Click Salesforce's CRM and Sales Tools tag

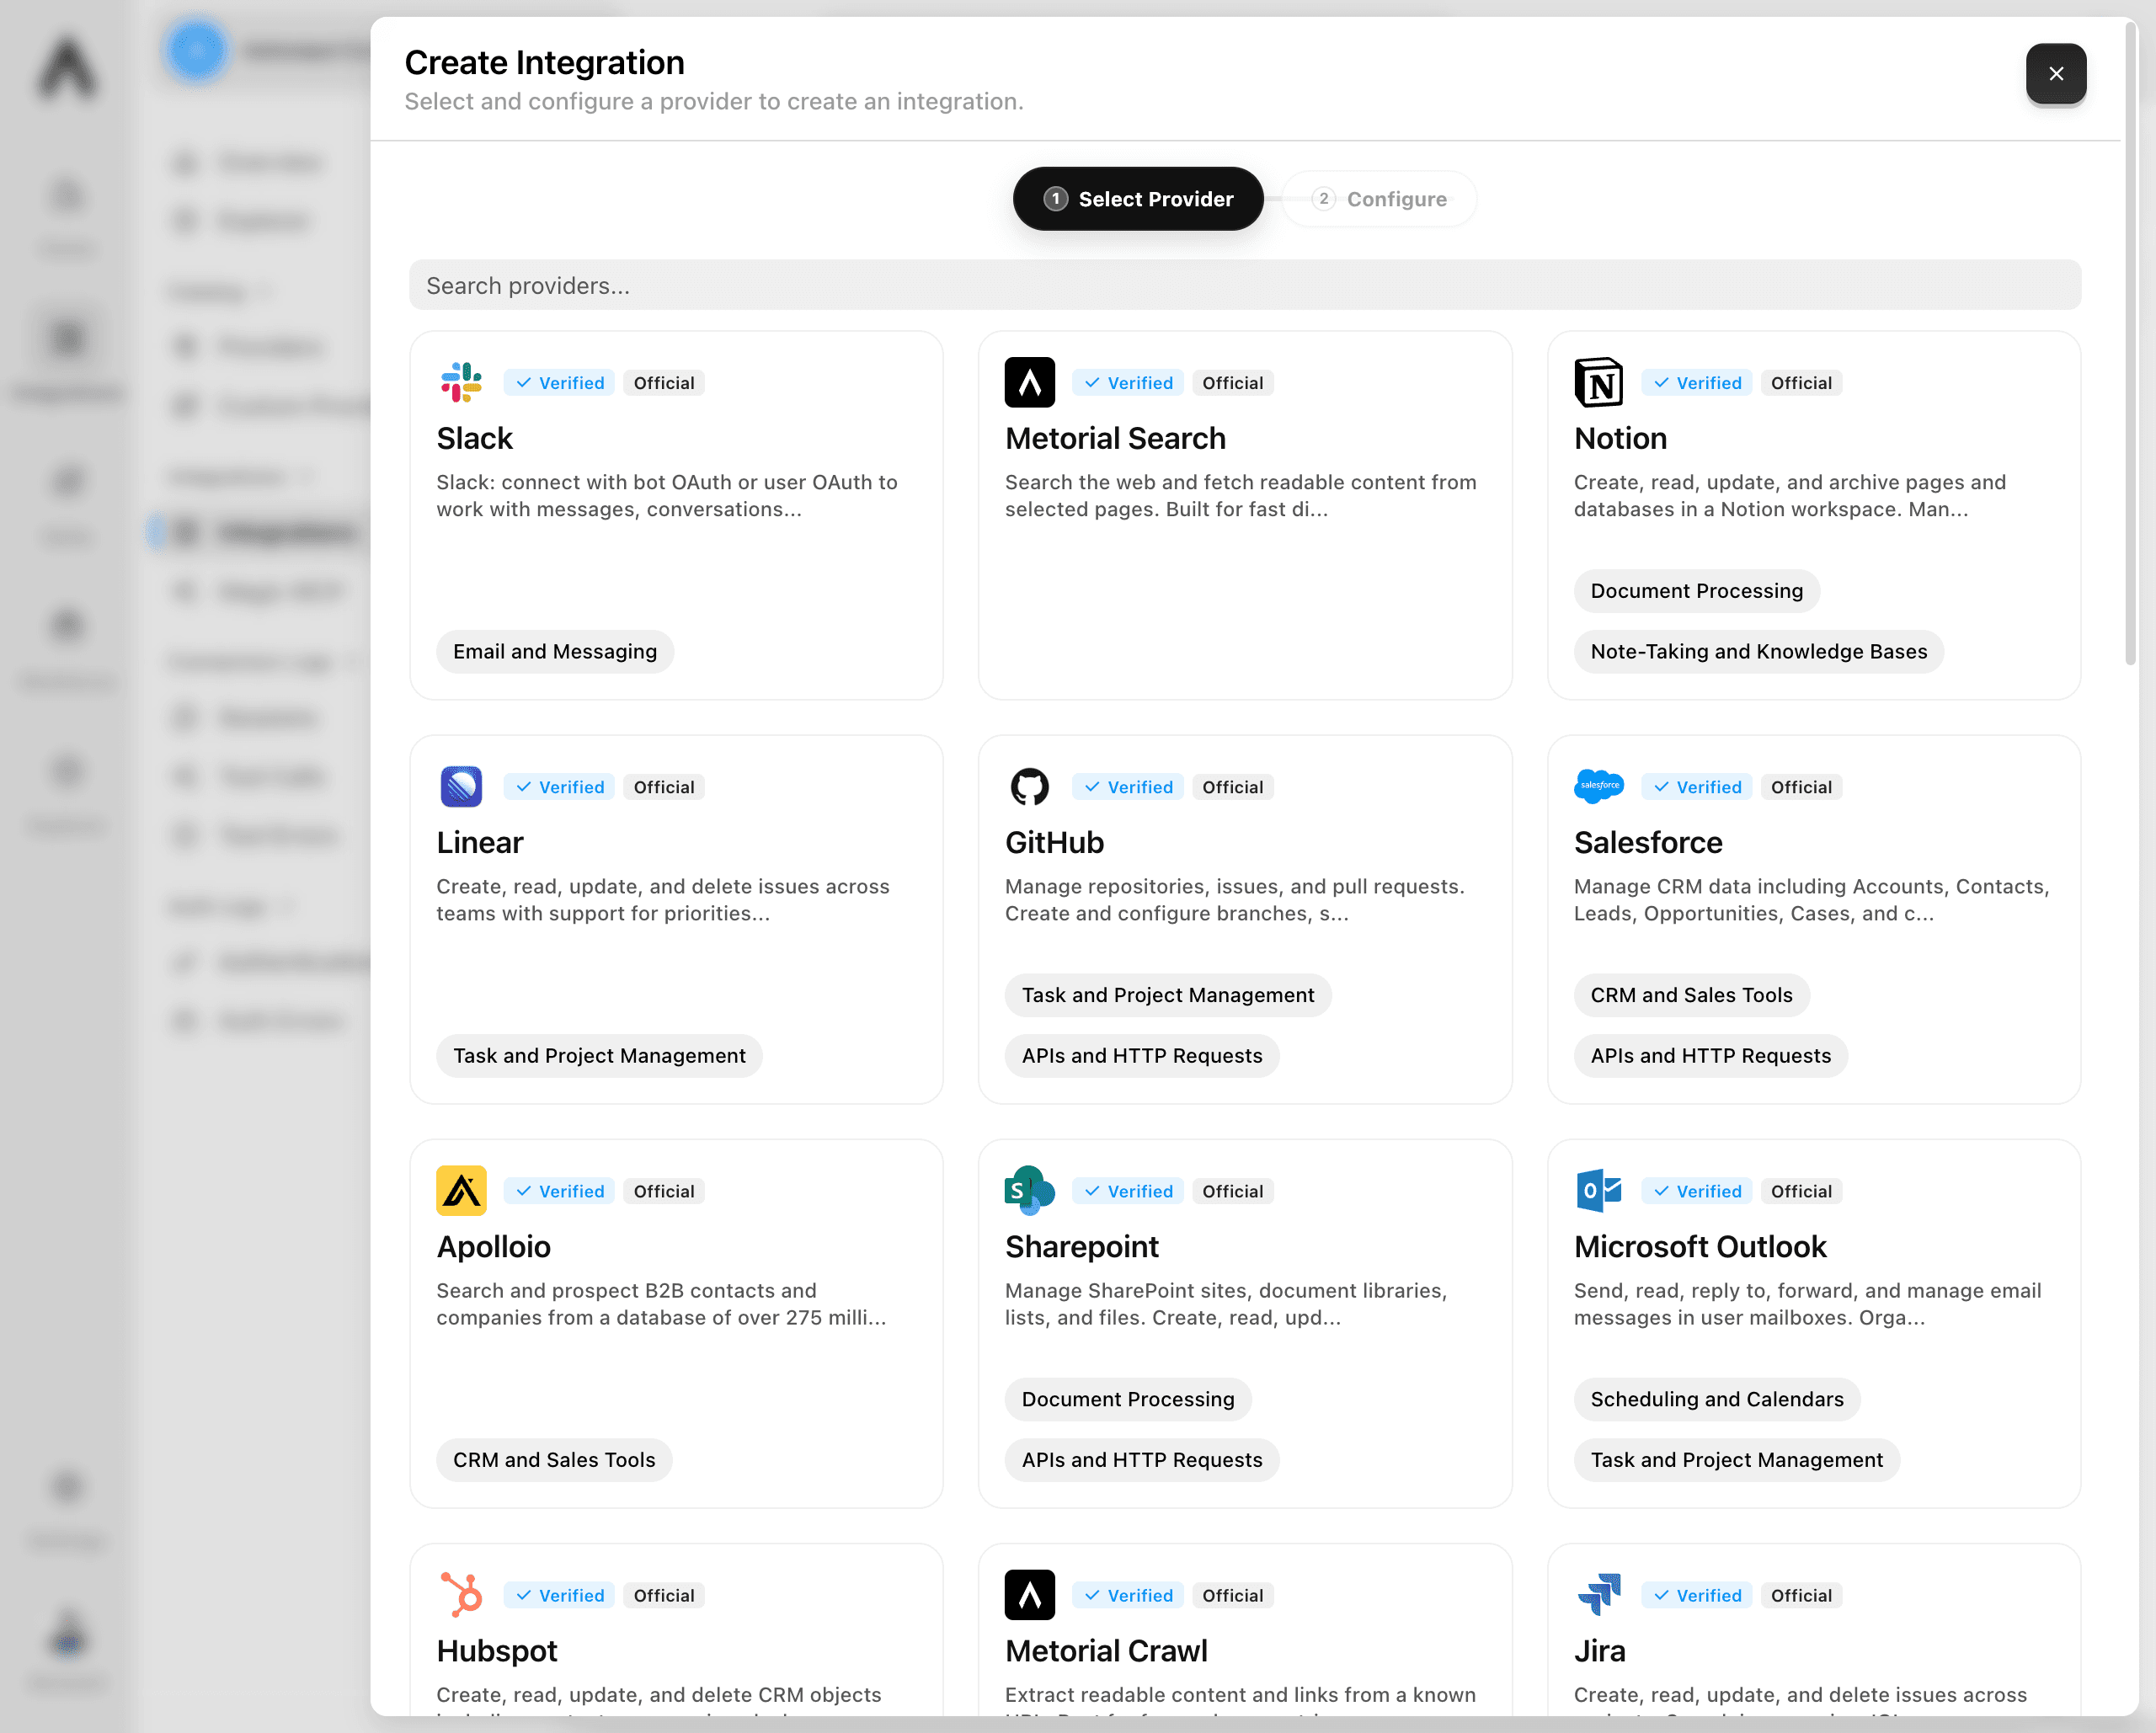[x=1691, y=995]
